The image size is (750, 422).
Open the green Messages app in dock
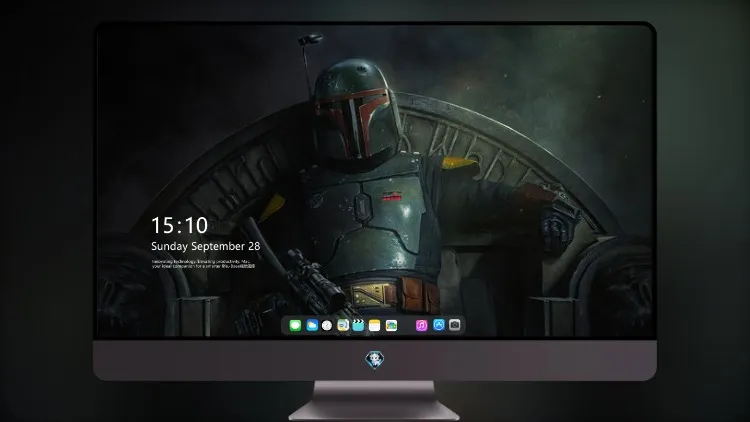(x=295, y=325)
